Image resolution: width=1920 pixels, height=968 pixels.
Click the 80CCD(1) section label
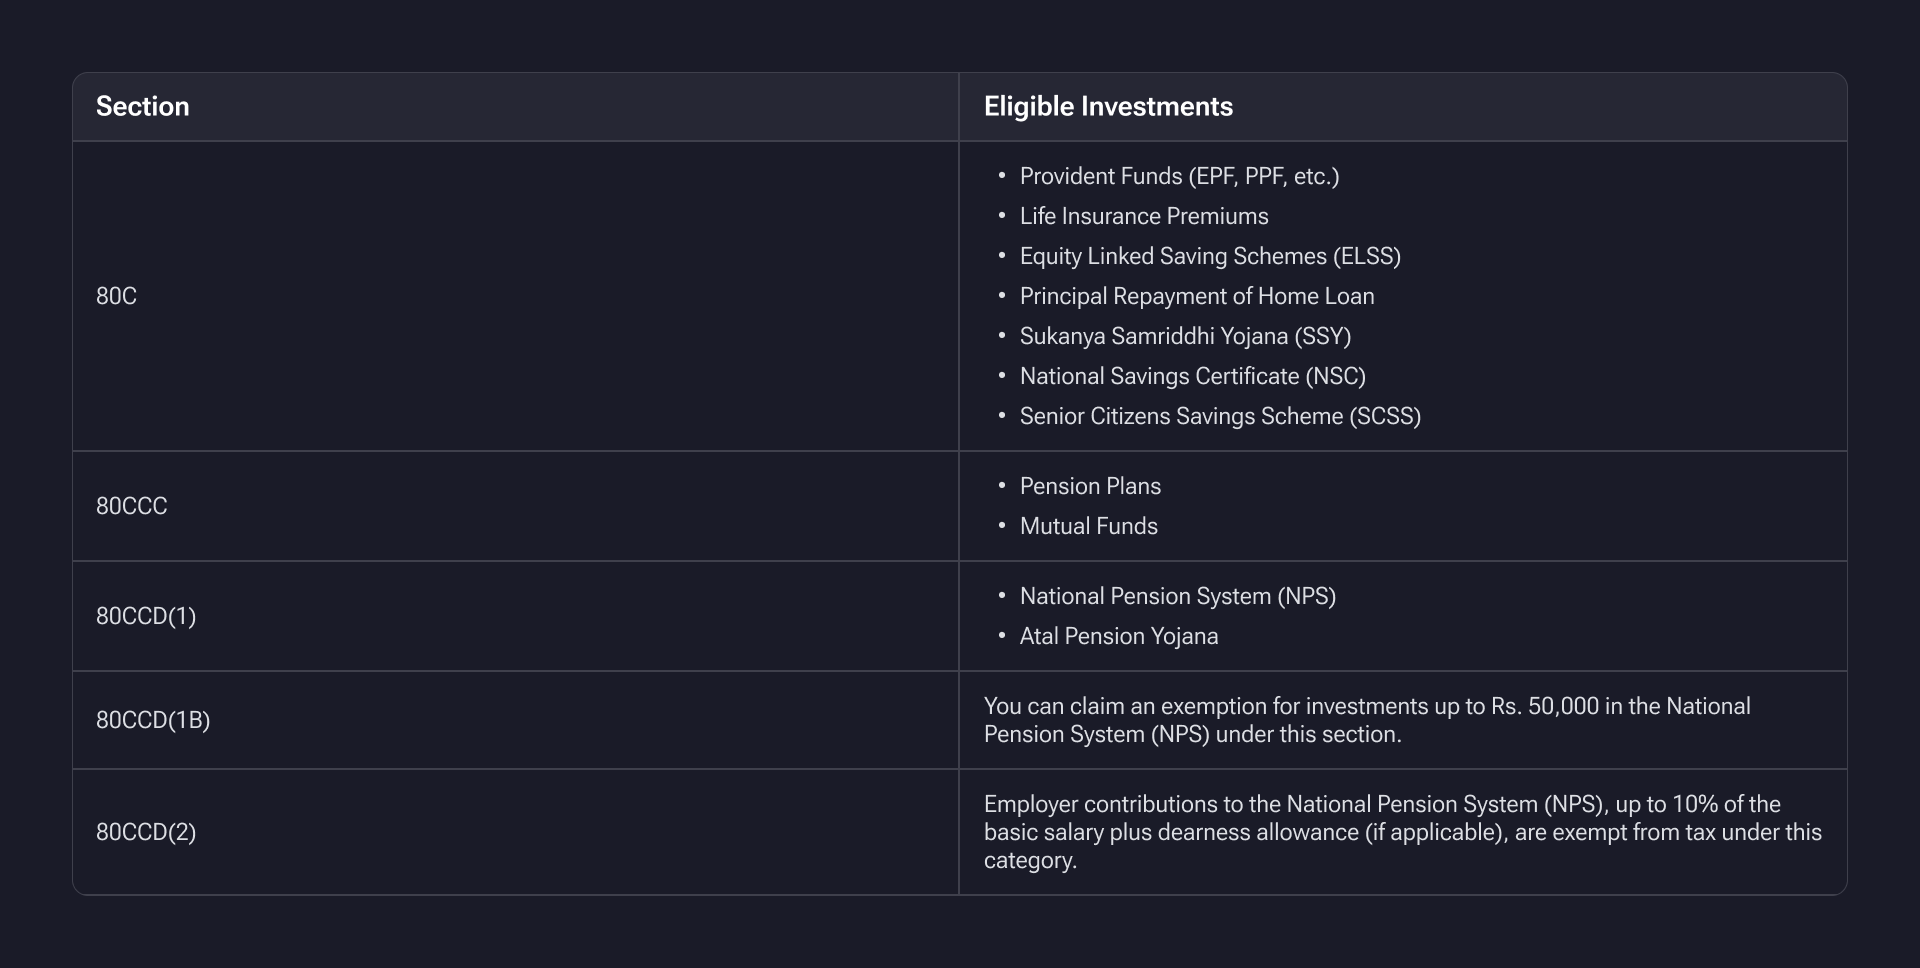coord(146,616)
